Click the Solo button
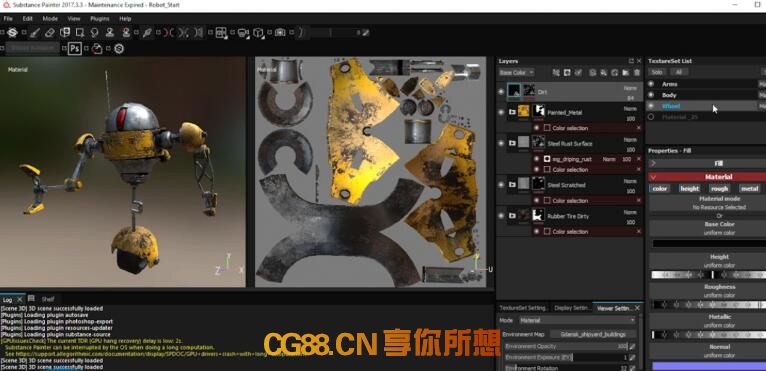 point(657,72)
